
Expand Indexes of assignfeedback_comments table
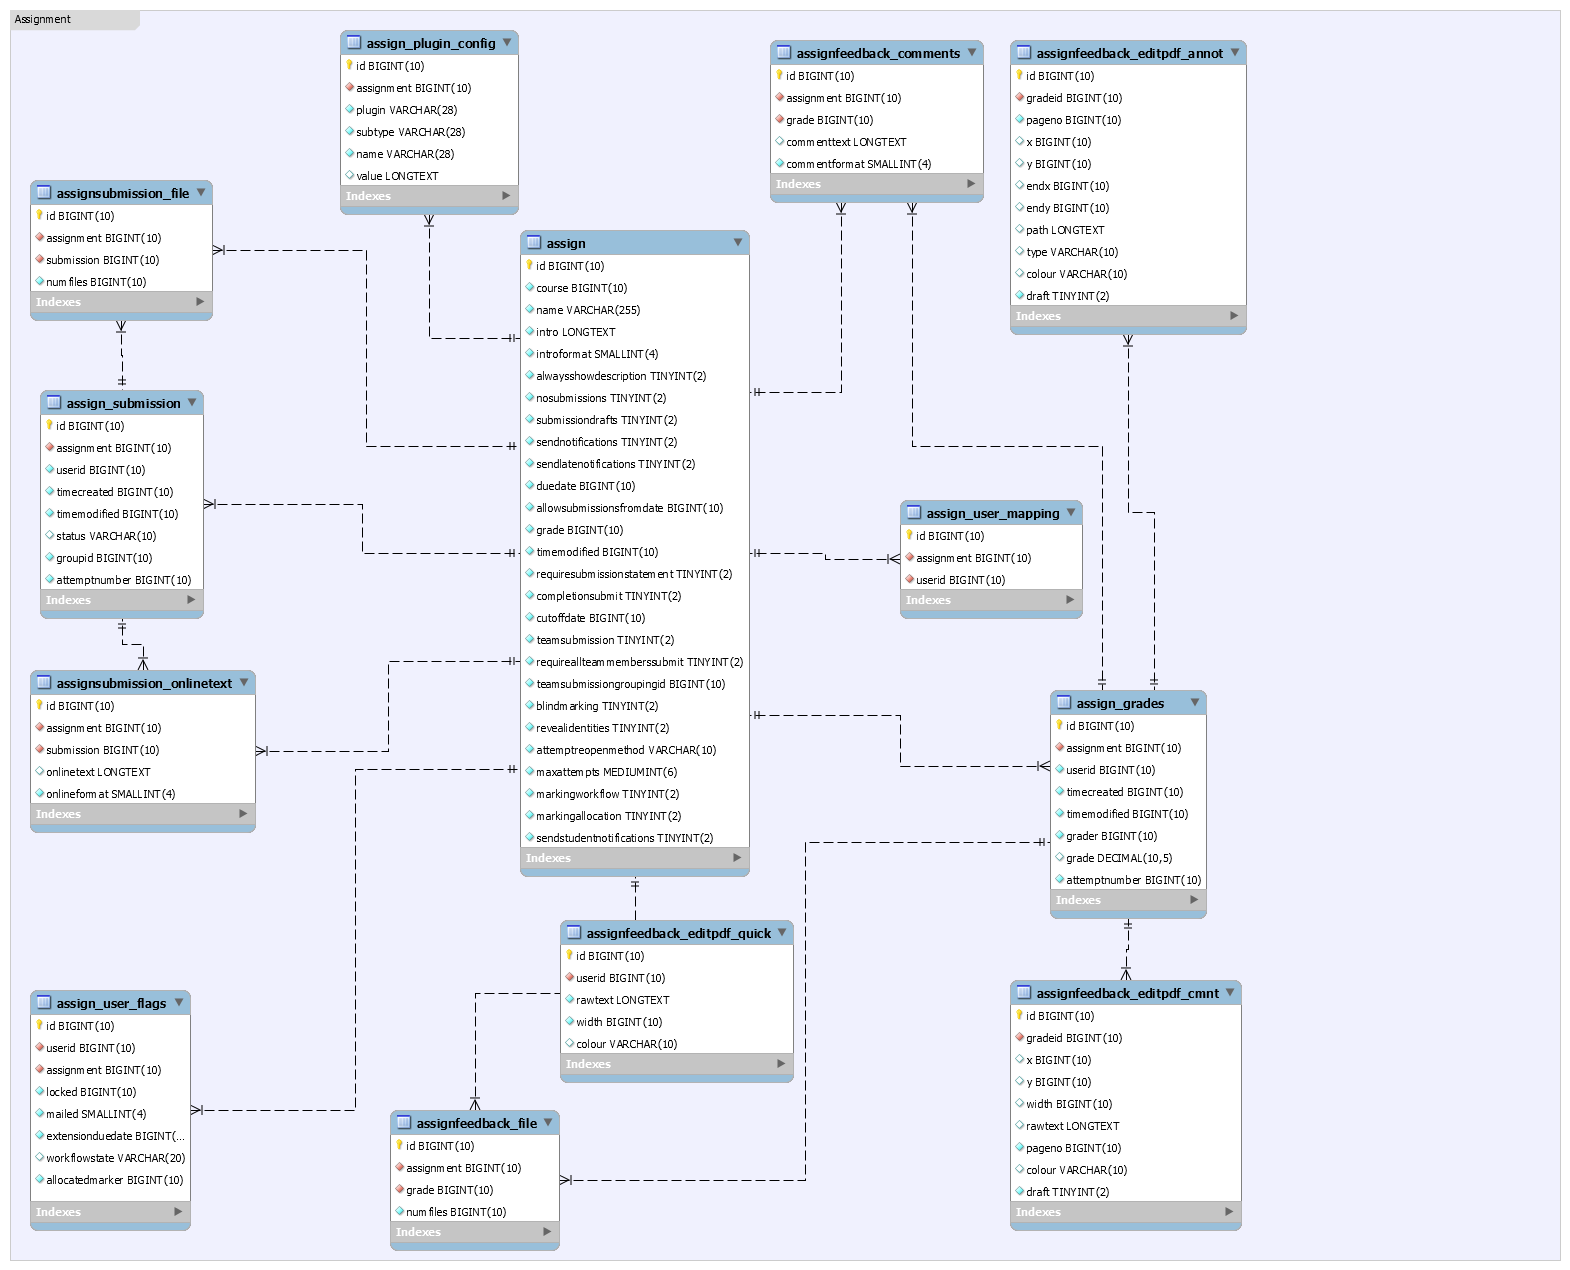coord(971,184)
